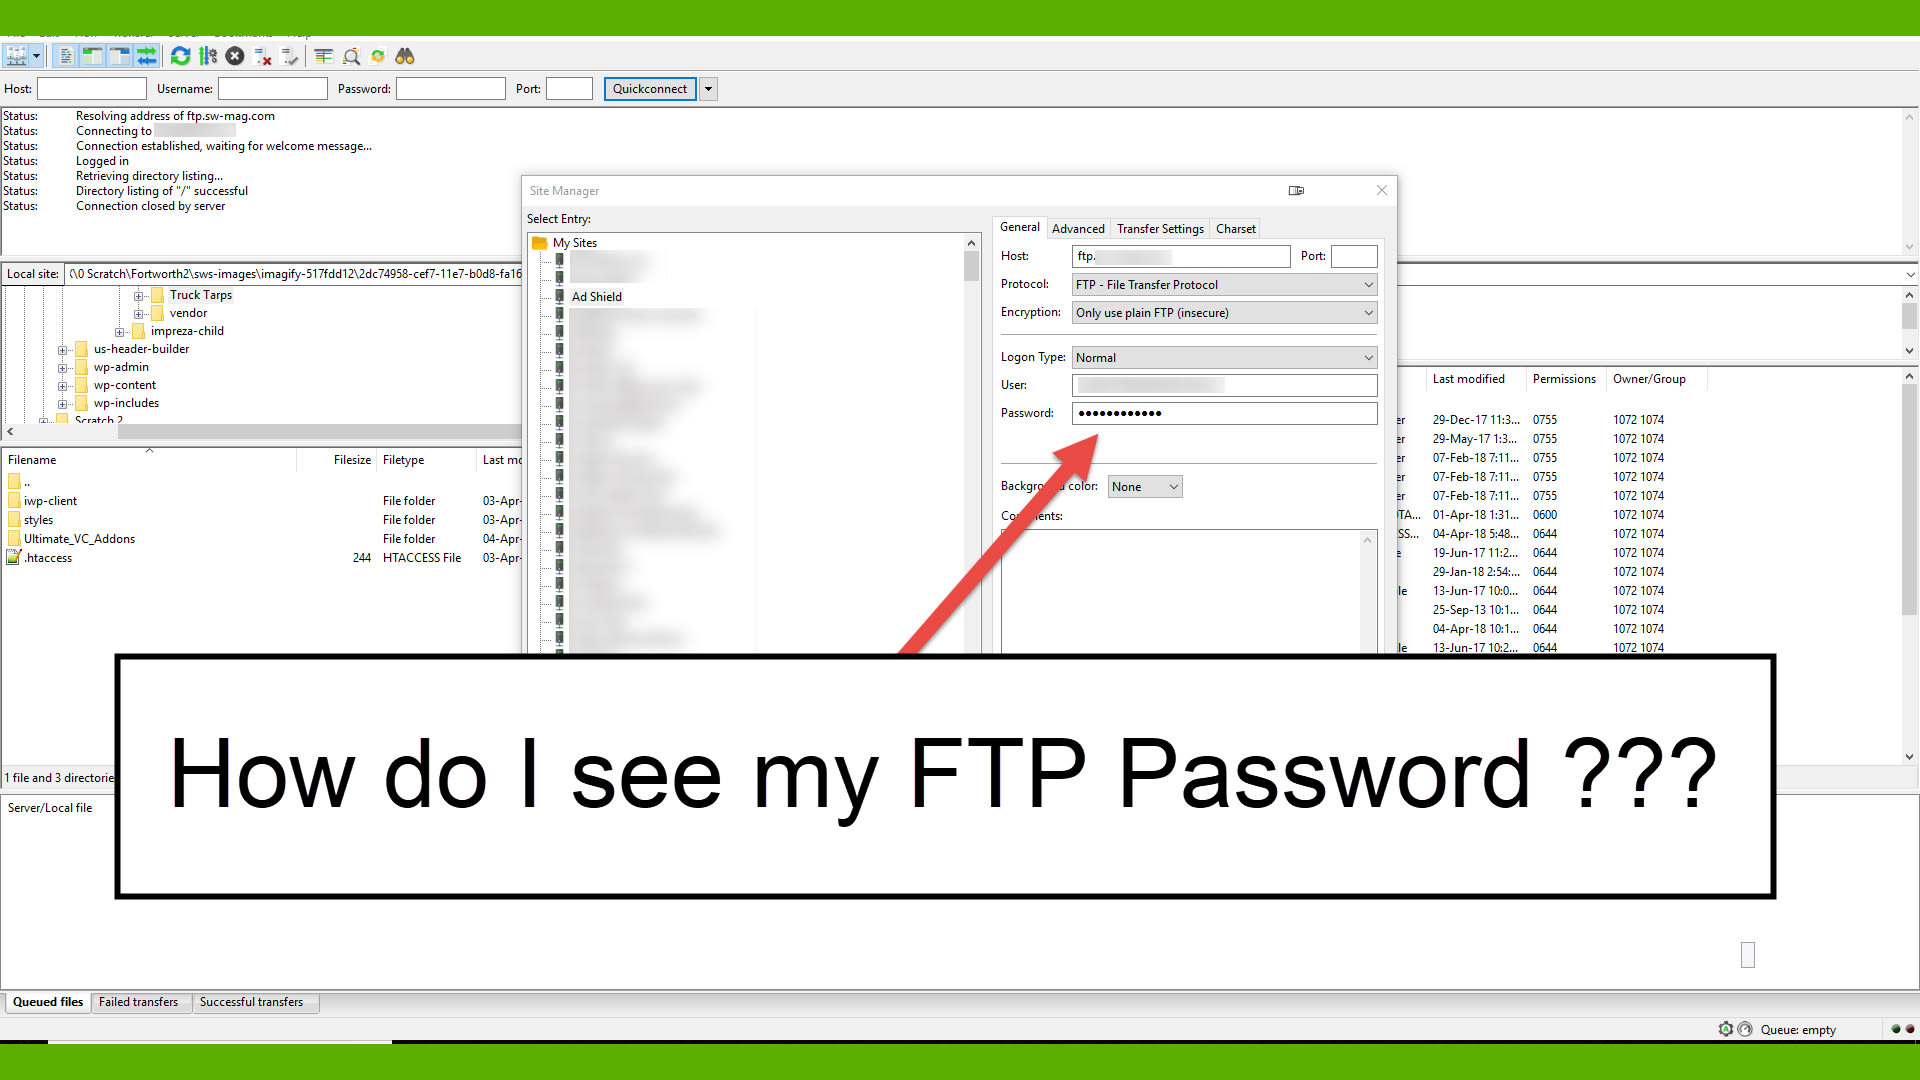Click the .htaccess file entry
1920x1080 pixels.
pos(46,556)
